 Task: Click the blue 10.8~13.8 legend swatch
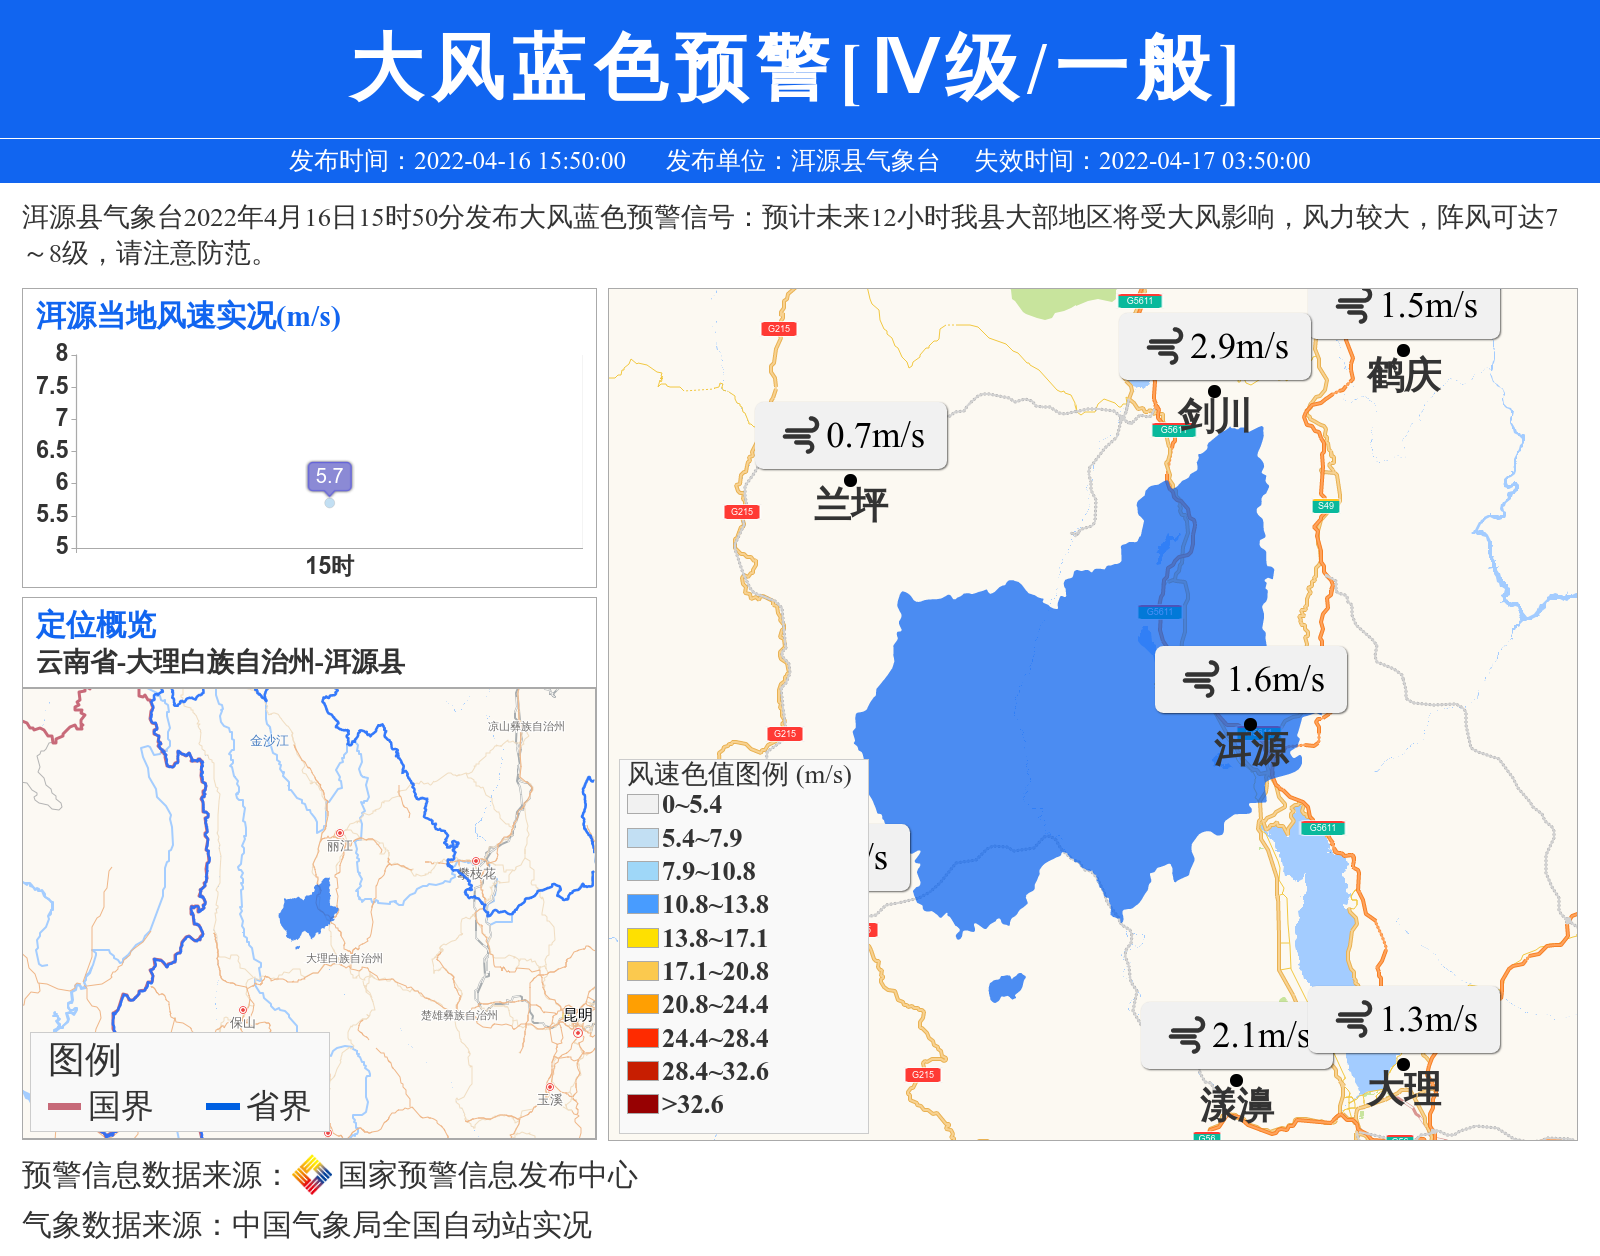tap(642, 904)
